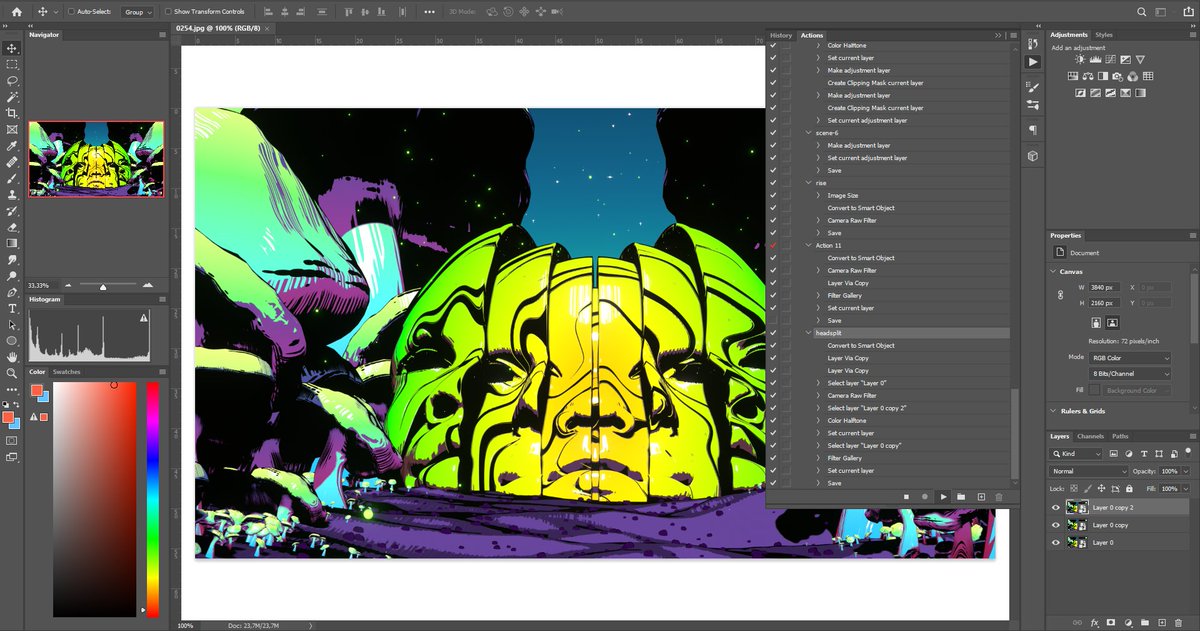This screenshot has height=631, width=1200.
Task: Select the Pen tool
Action: 12,292
